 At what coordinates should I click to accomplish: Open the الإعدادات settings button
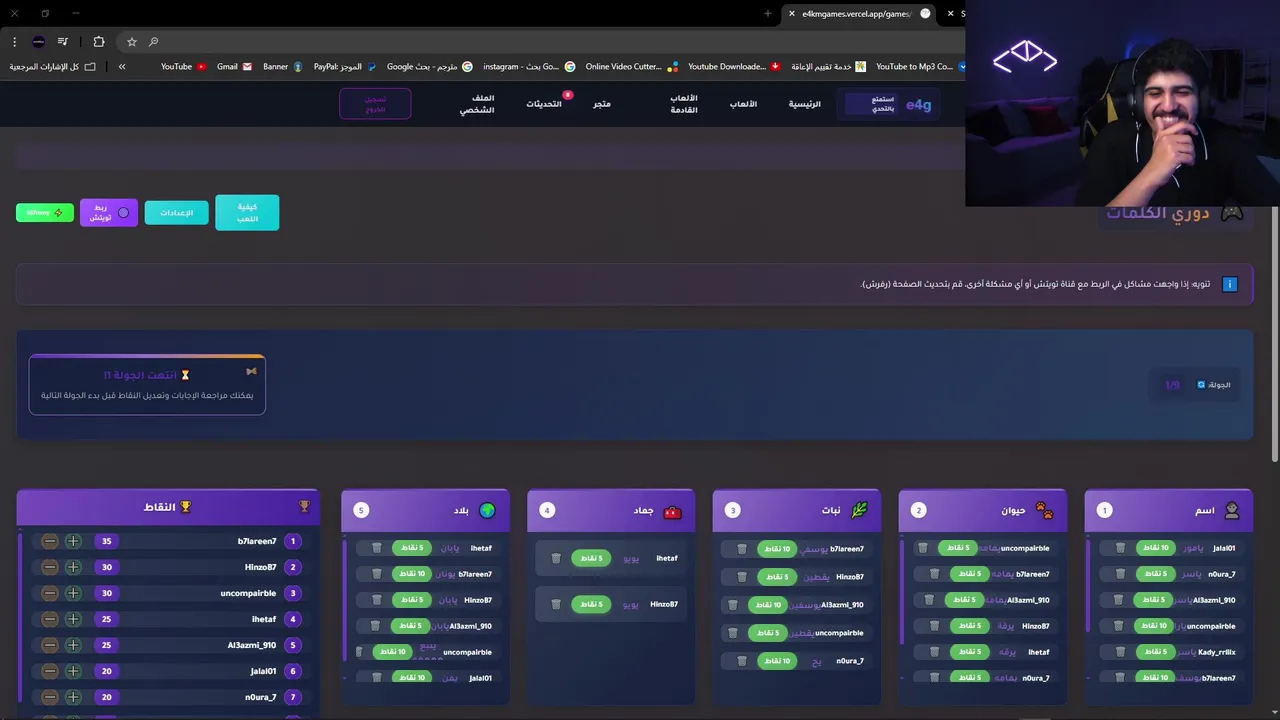177,213
